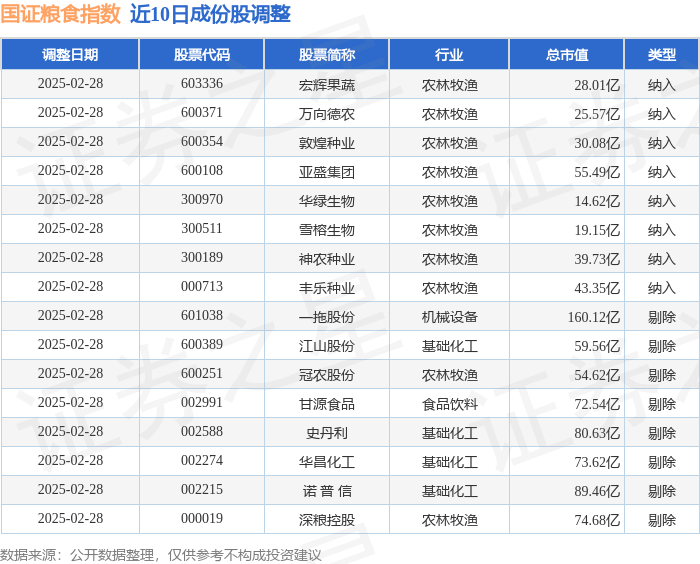Click stock name 史丹利
Viewport: 700px width, 564px height.
(x=327, y=433)
